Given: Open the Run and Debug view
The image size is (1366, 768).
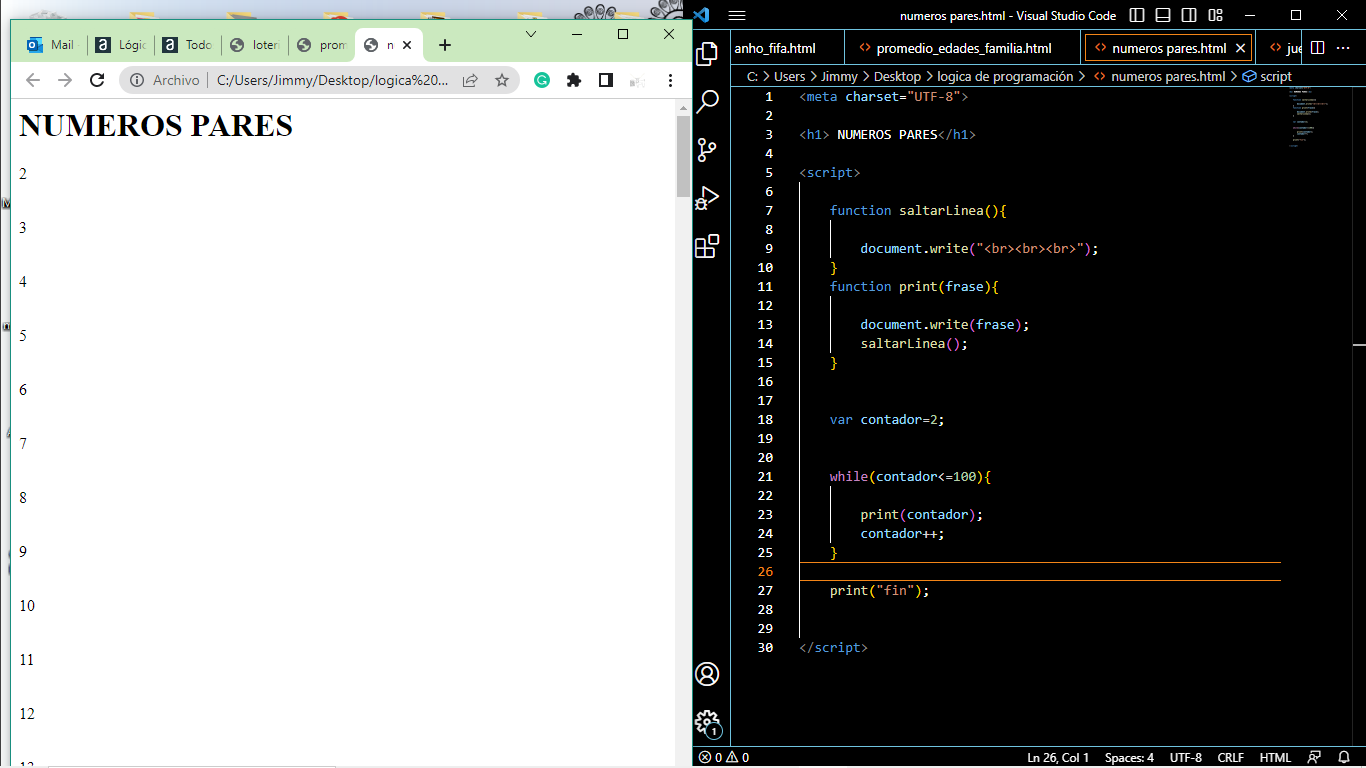Looking at the screenshot, I should [x=707, y=198].
